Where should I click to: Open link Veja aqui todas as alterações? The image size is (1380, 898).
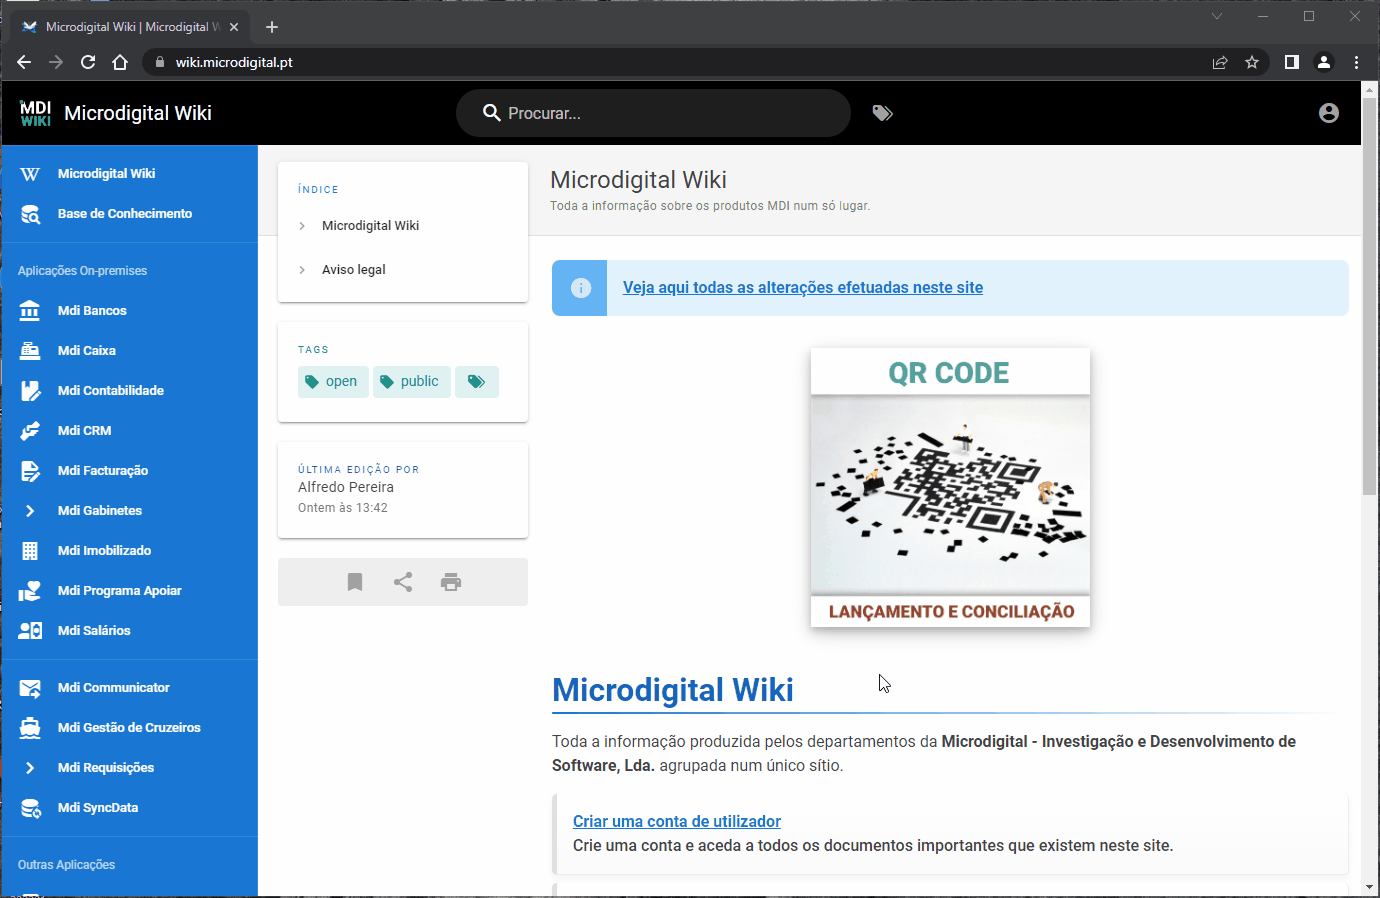[x=803, y=288]
